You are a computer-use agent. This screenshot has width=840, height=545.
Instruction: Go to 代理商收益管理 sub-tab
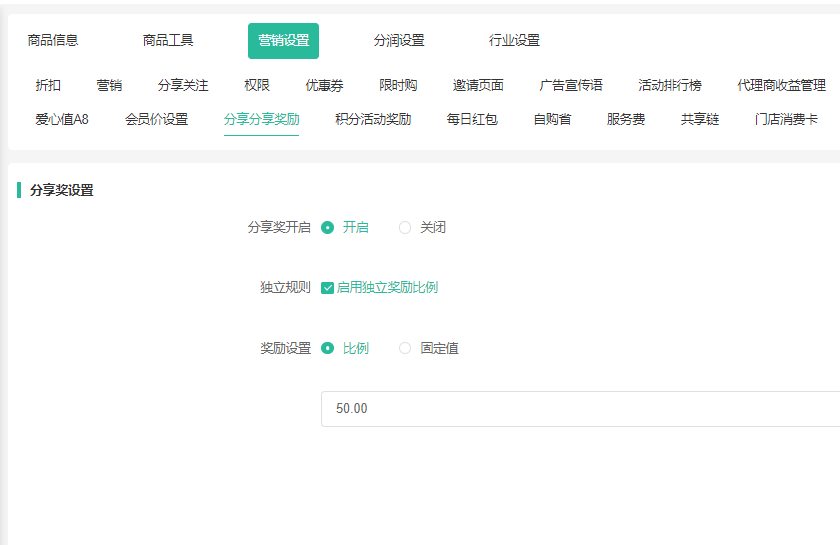tap(781, 86)
